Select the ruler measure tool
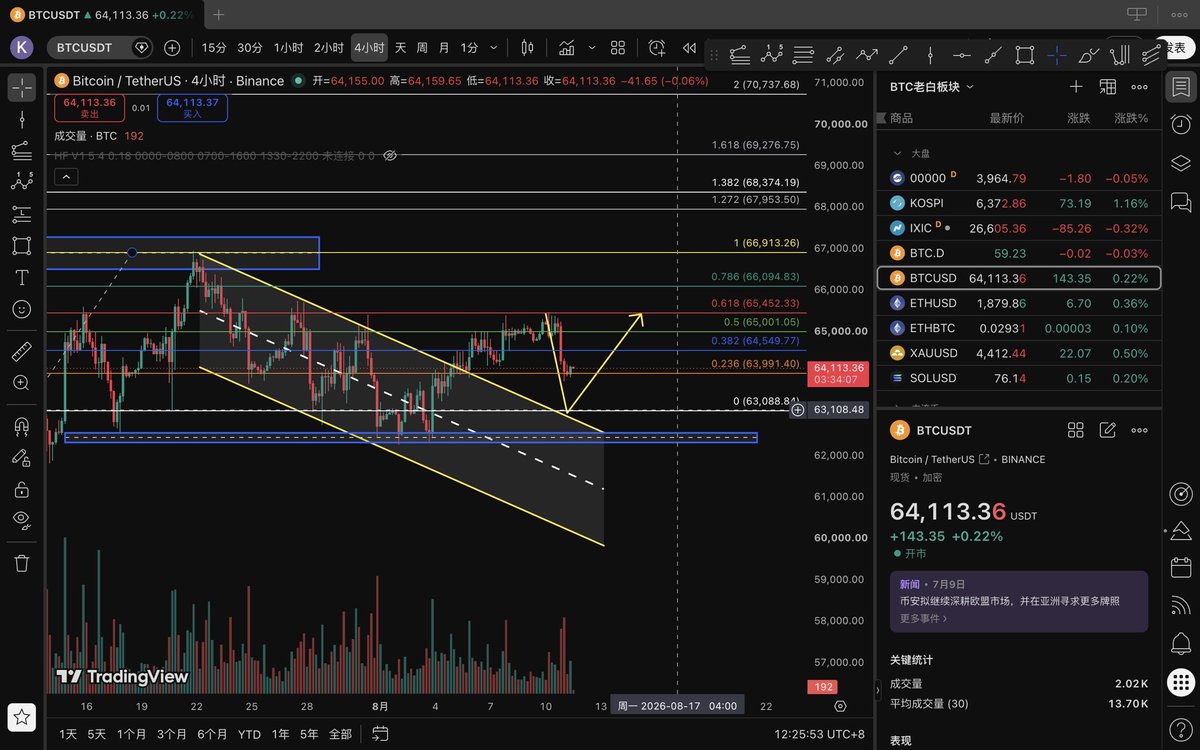The width and height of the screenshot is (1200, 750). tap(22, 351)
